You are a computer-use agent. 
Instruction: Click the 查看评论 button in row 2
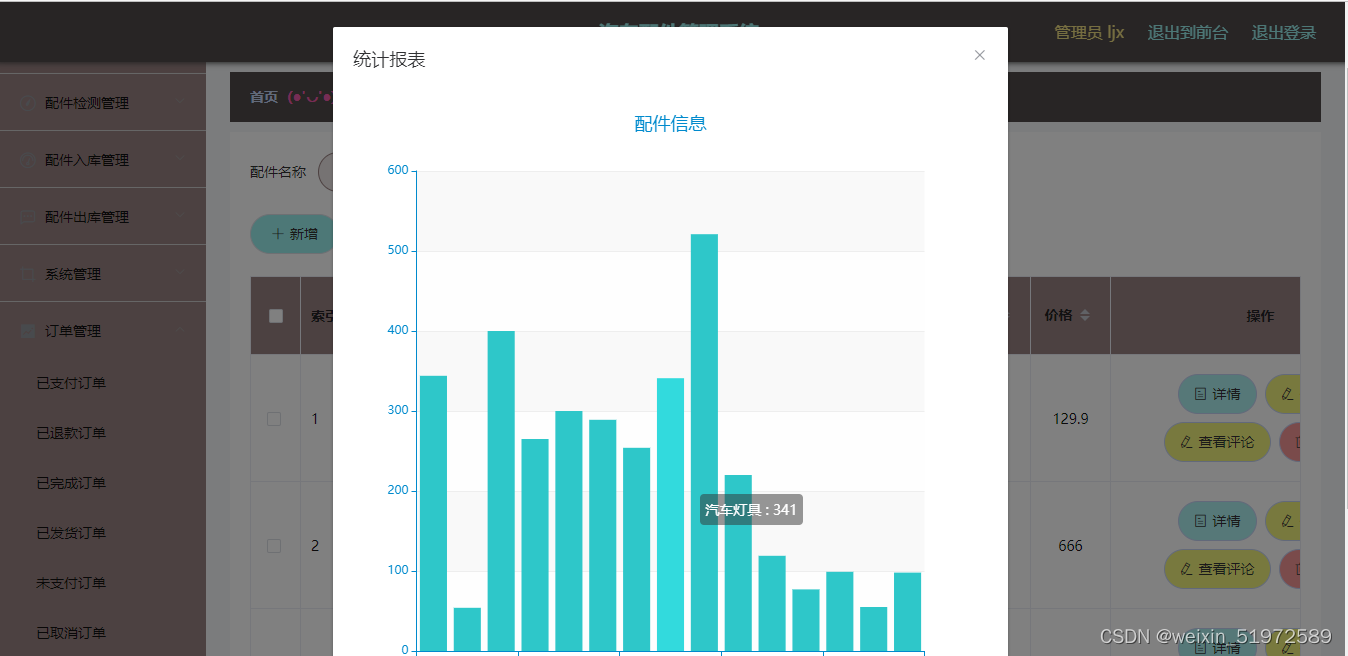click(1217, 569)
